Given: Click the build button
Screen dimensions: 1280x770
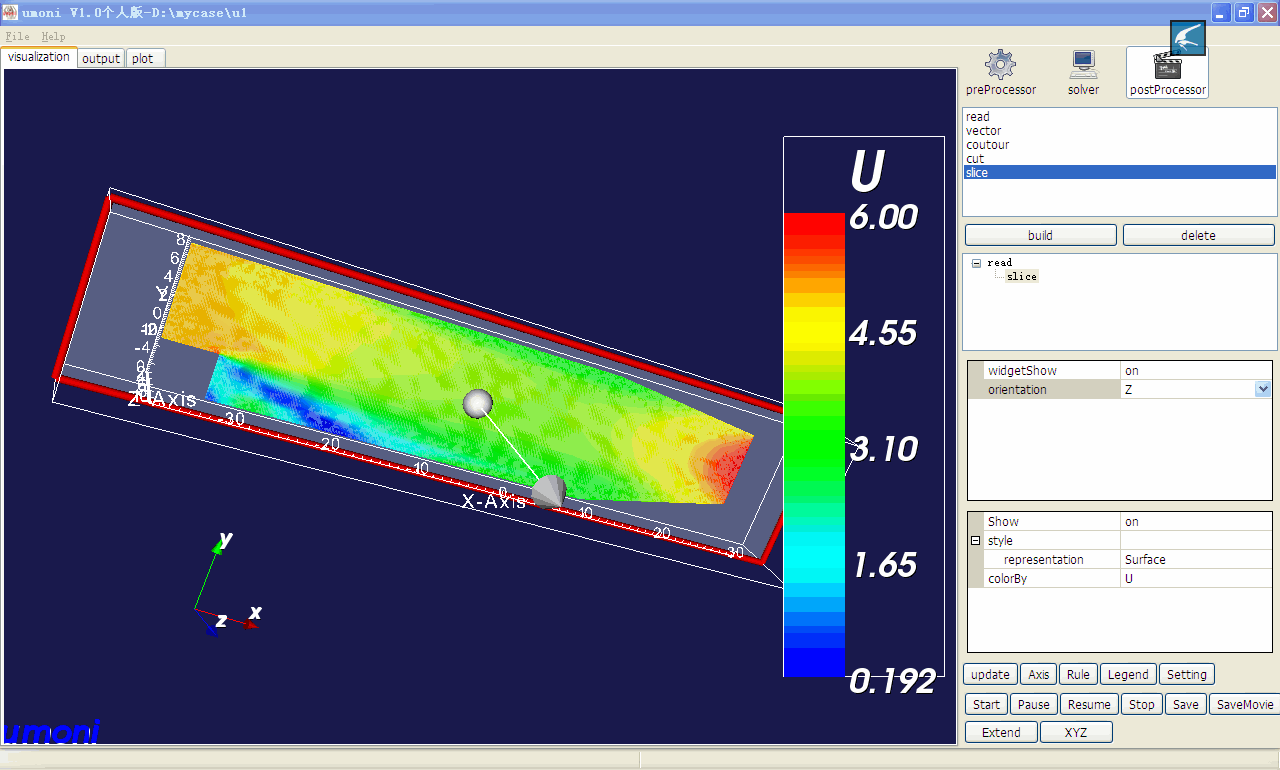Looking at the screenshot, I should click(x=1040, y=236).
